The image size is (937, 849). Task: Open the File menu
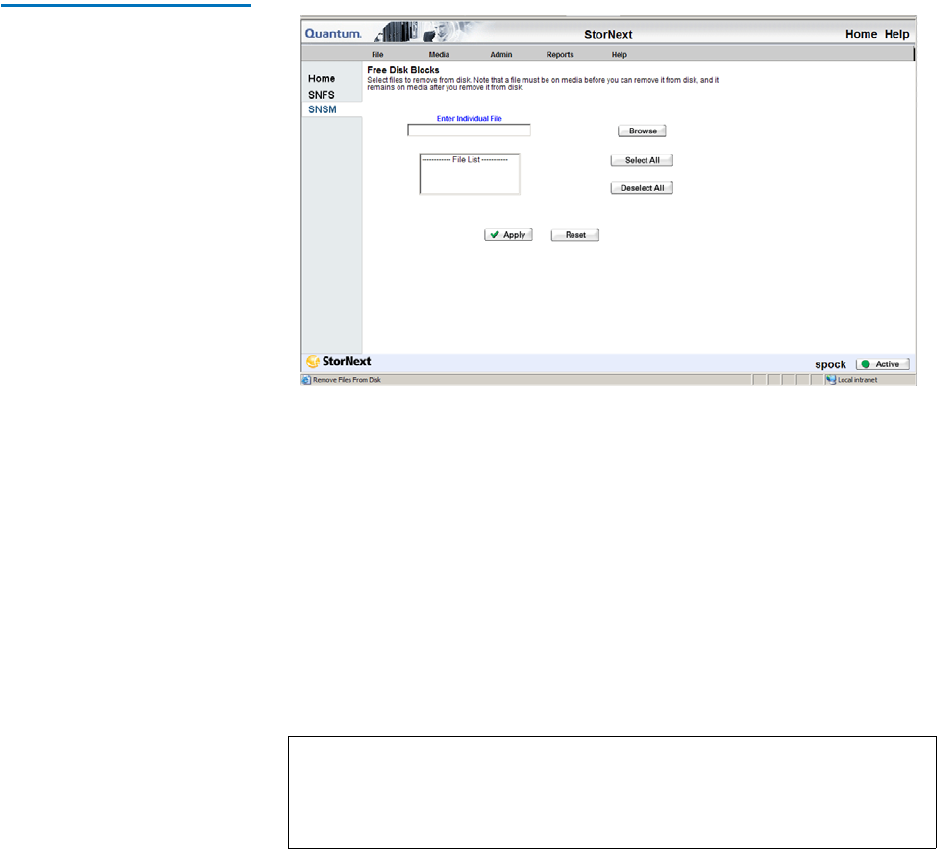coord(378,54)
